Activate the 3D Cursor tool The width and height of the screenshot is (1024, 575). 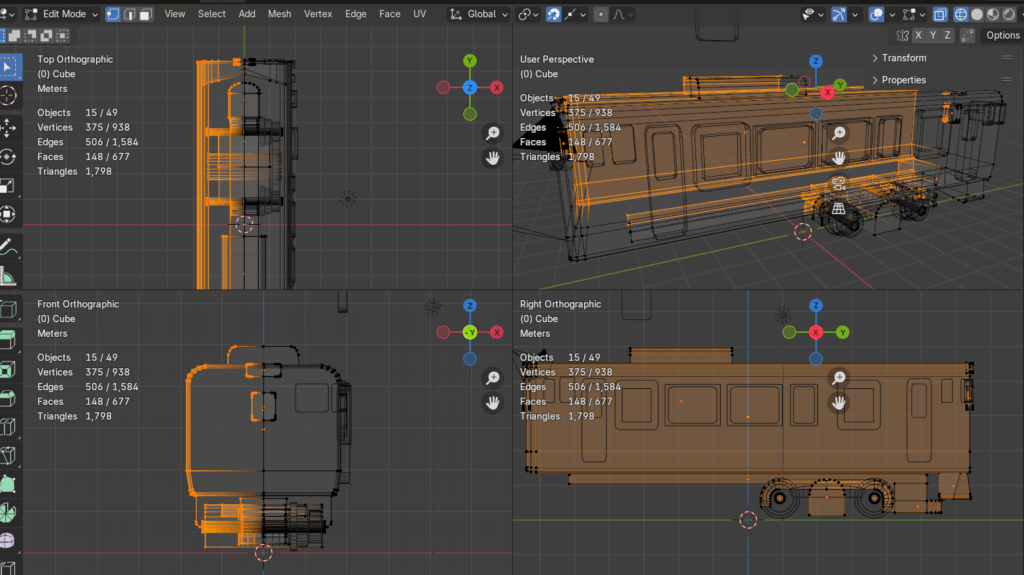8,96
